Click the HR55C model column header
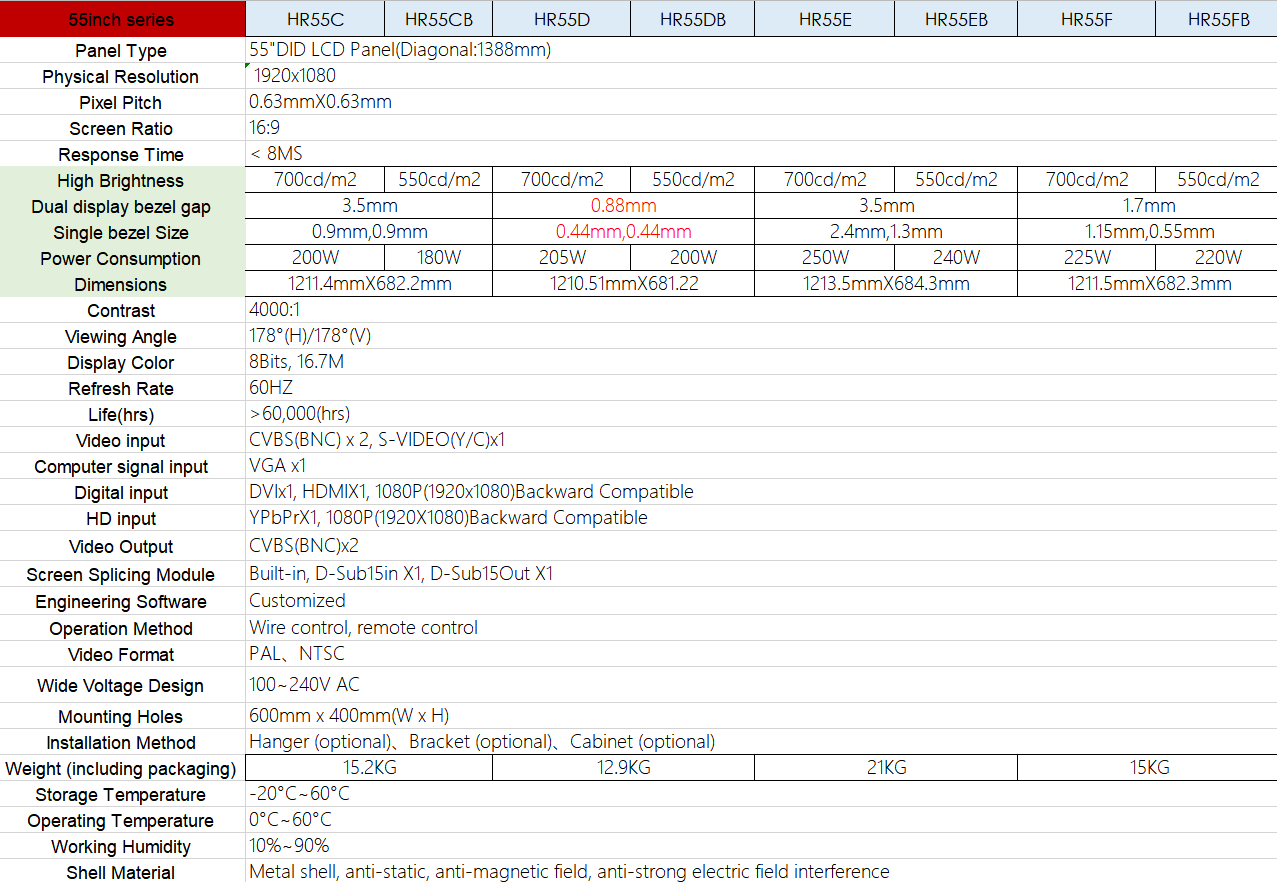This screenshot has width=1277, height=882. click(x=315, y=19)
